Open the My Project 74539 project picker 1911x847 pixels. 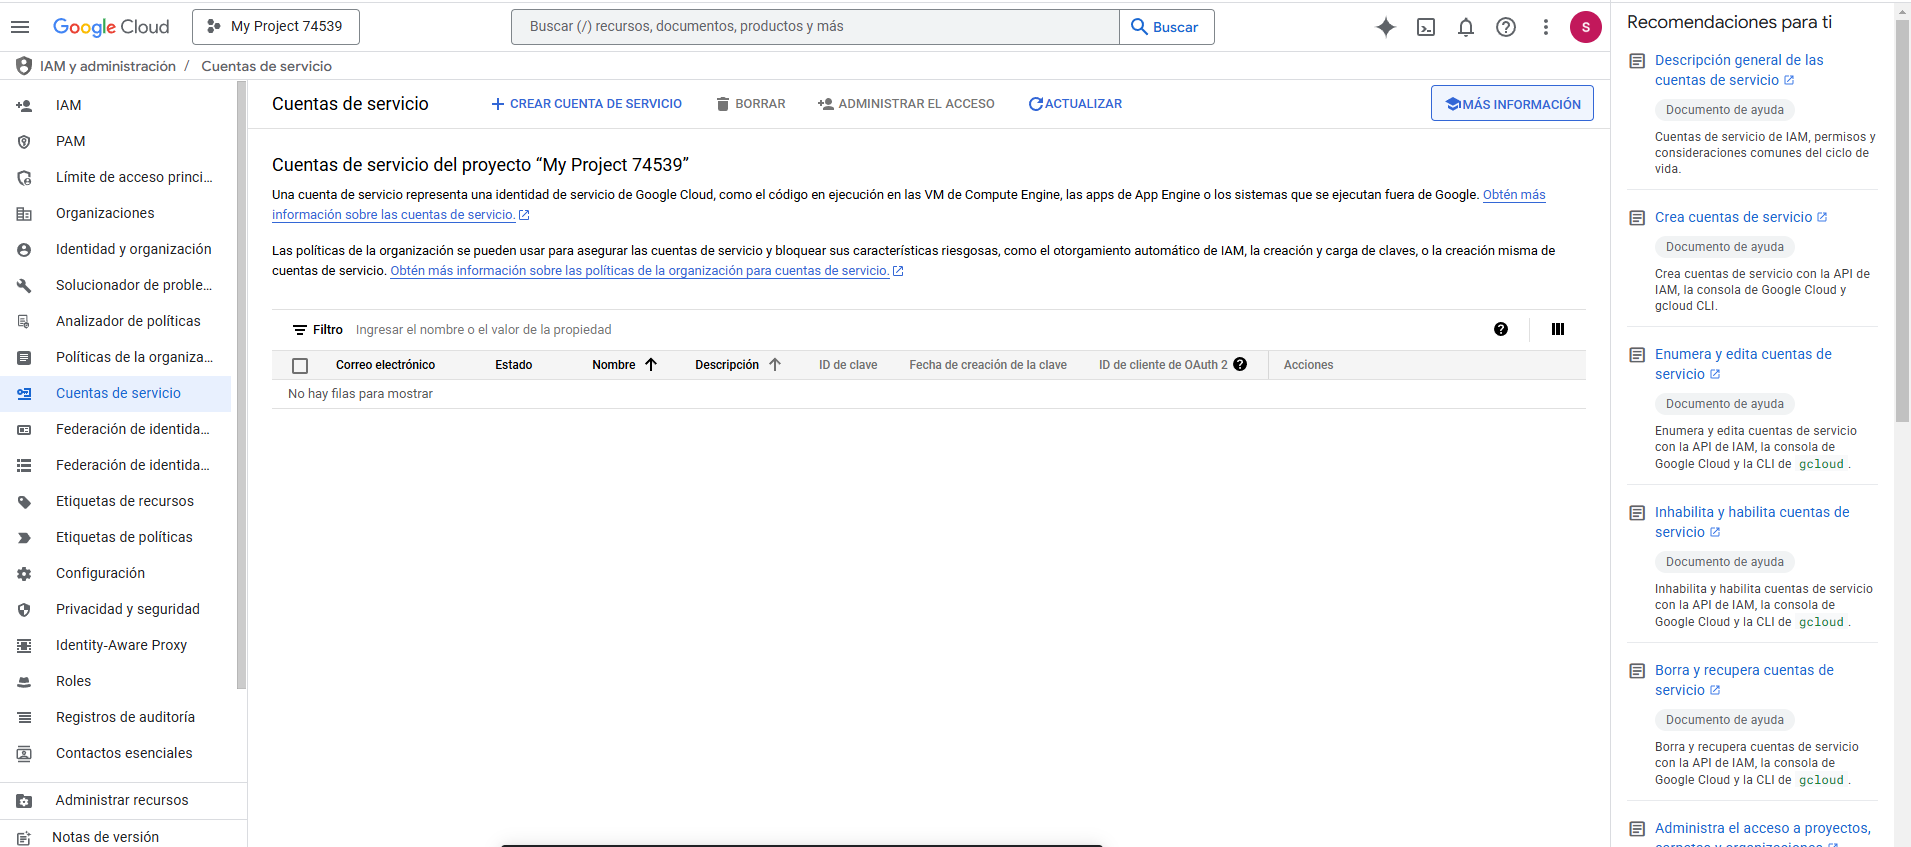click(276, 27)
